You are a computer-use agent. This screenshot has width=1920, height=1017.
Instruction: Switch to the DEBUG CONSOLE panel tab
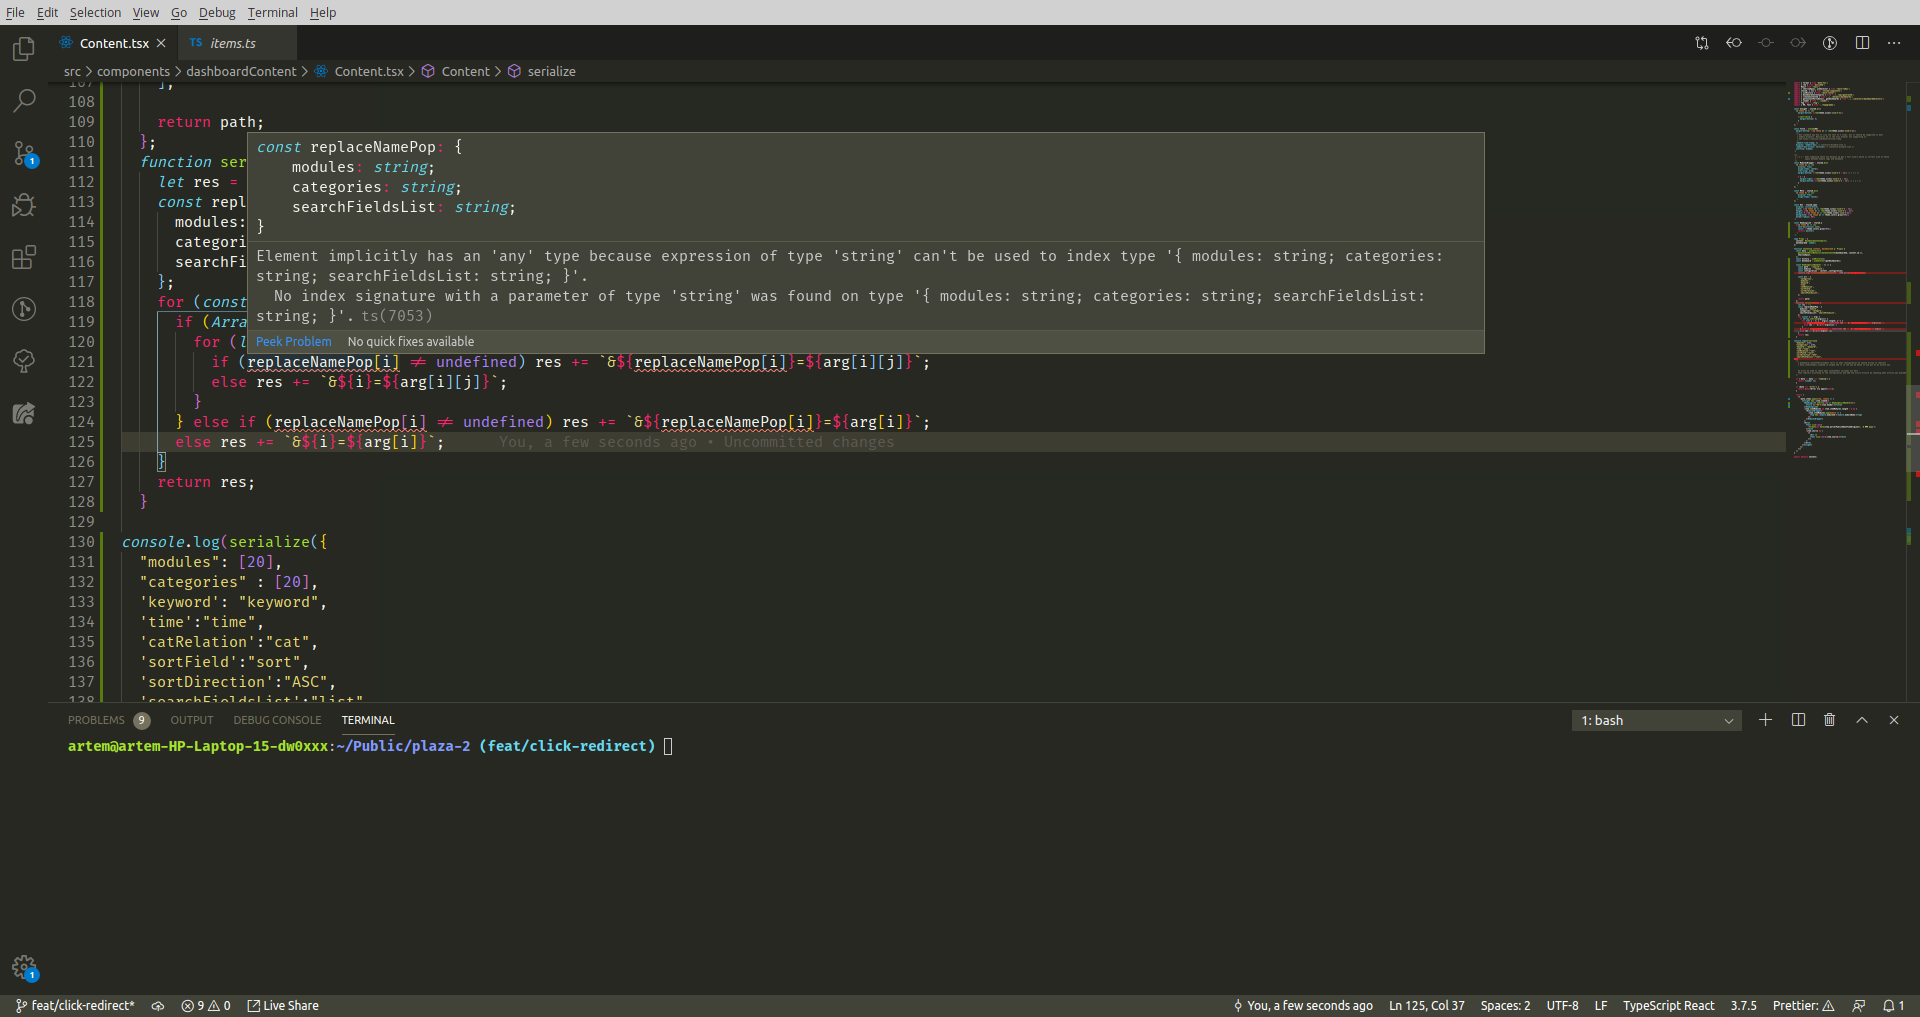[277, 720]
